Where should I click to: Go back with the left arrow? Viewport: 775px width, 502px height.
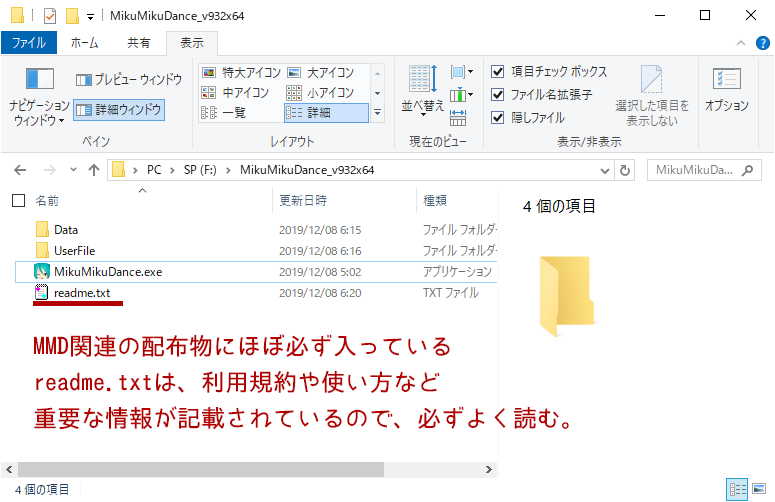pyautogui.click(x=20, y=170)
